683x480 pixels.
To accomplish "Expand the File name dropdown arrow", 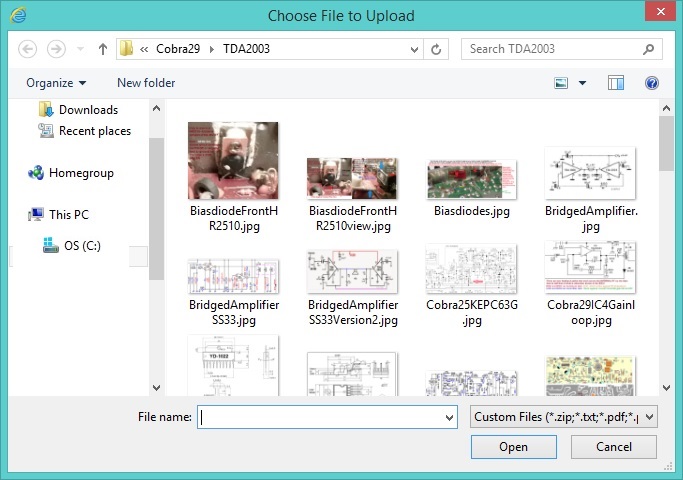I will 448,418.
